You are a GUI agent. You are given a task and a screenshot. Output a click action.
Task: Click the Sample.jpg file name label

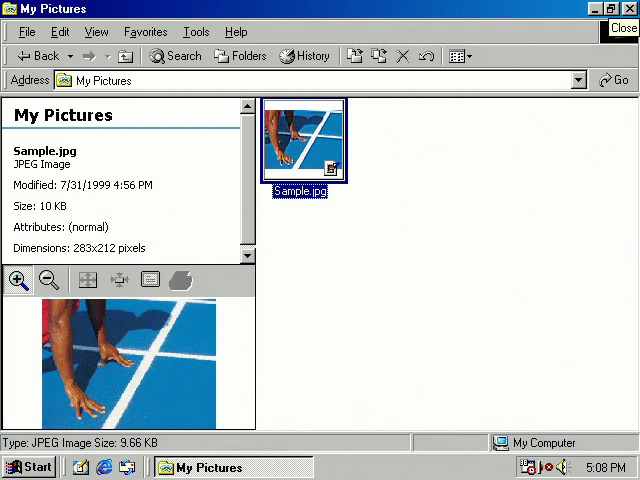pyautogui.click(x=300, y=191)
